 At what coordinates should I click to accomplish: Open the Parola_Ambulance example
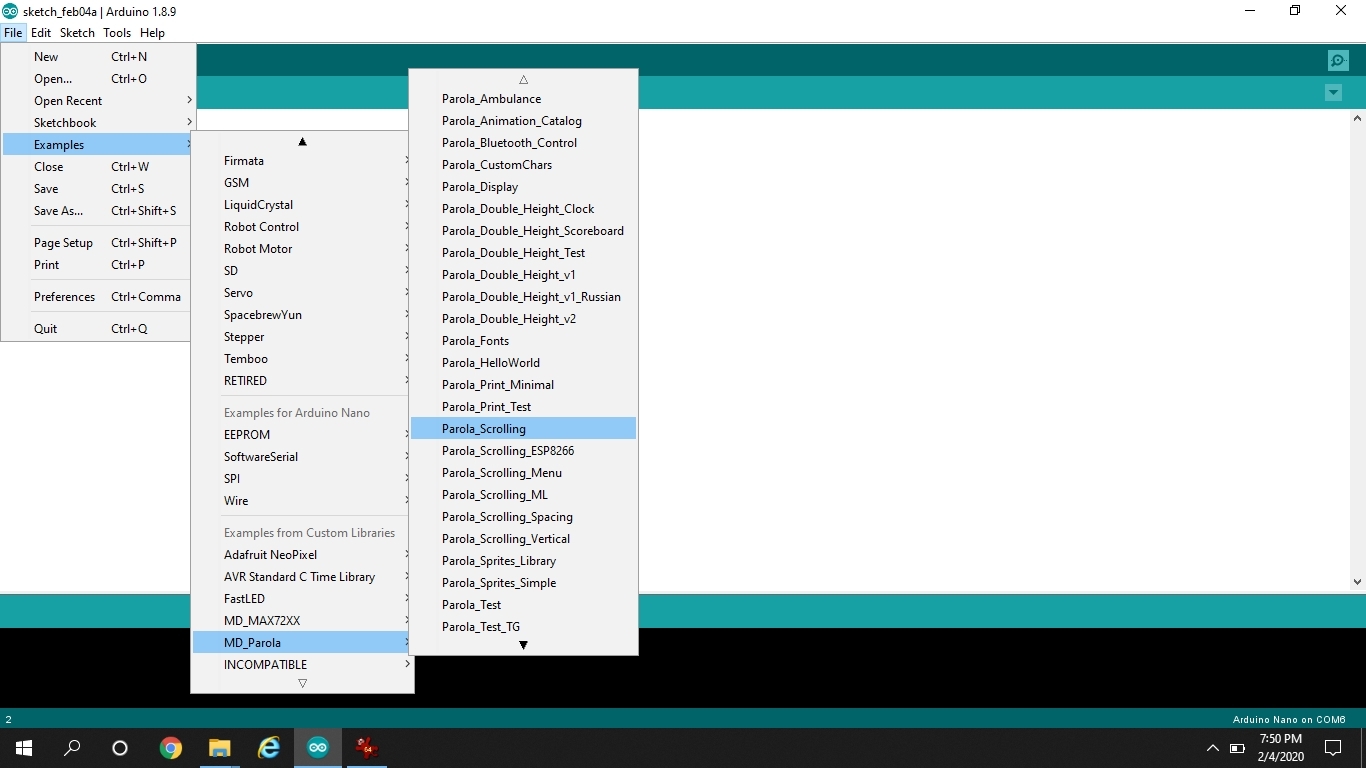[x=523, y=99]
